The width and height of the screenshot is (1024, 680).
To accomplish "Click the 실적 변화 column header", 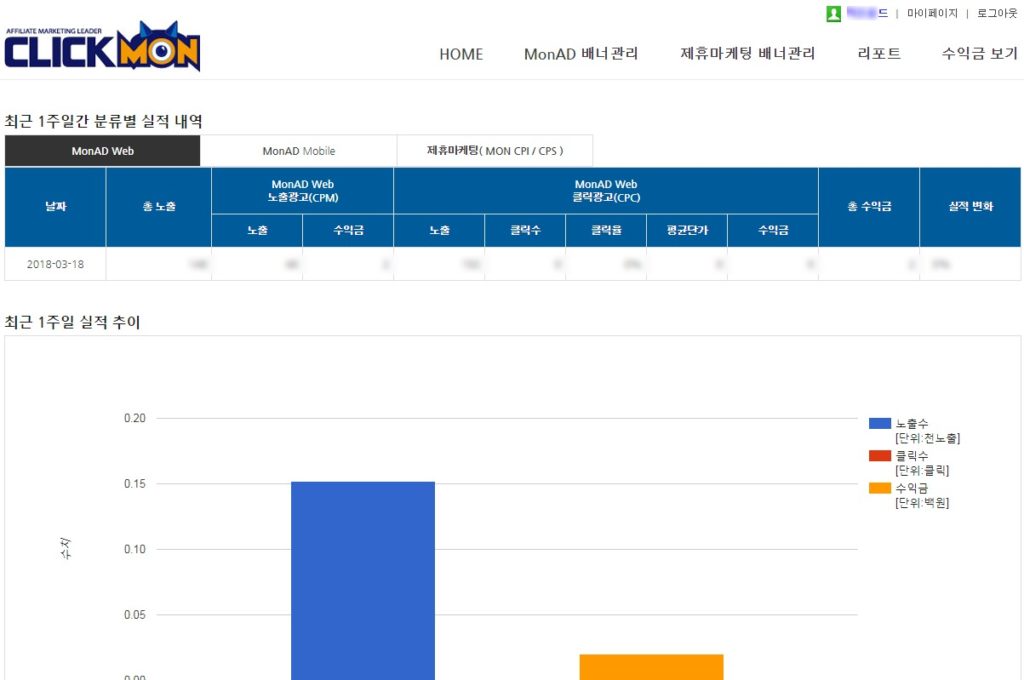I will coord(970,207).
